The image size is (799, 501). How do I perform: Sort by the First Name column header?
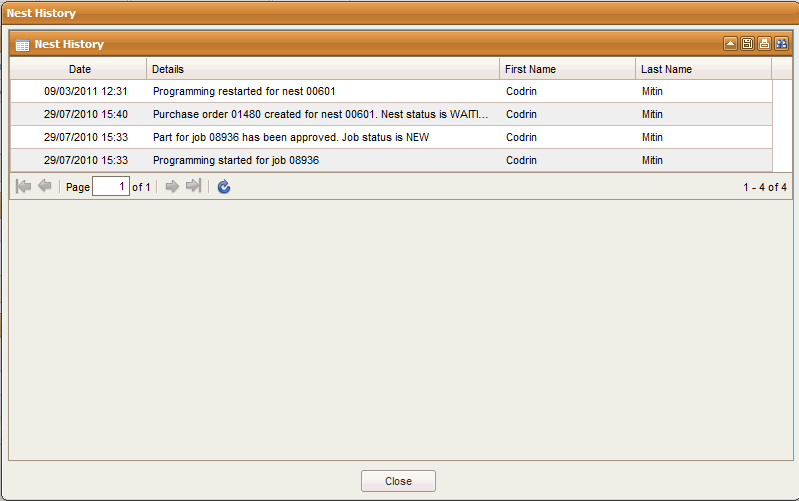pos(566,69)
